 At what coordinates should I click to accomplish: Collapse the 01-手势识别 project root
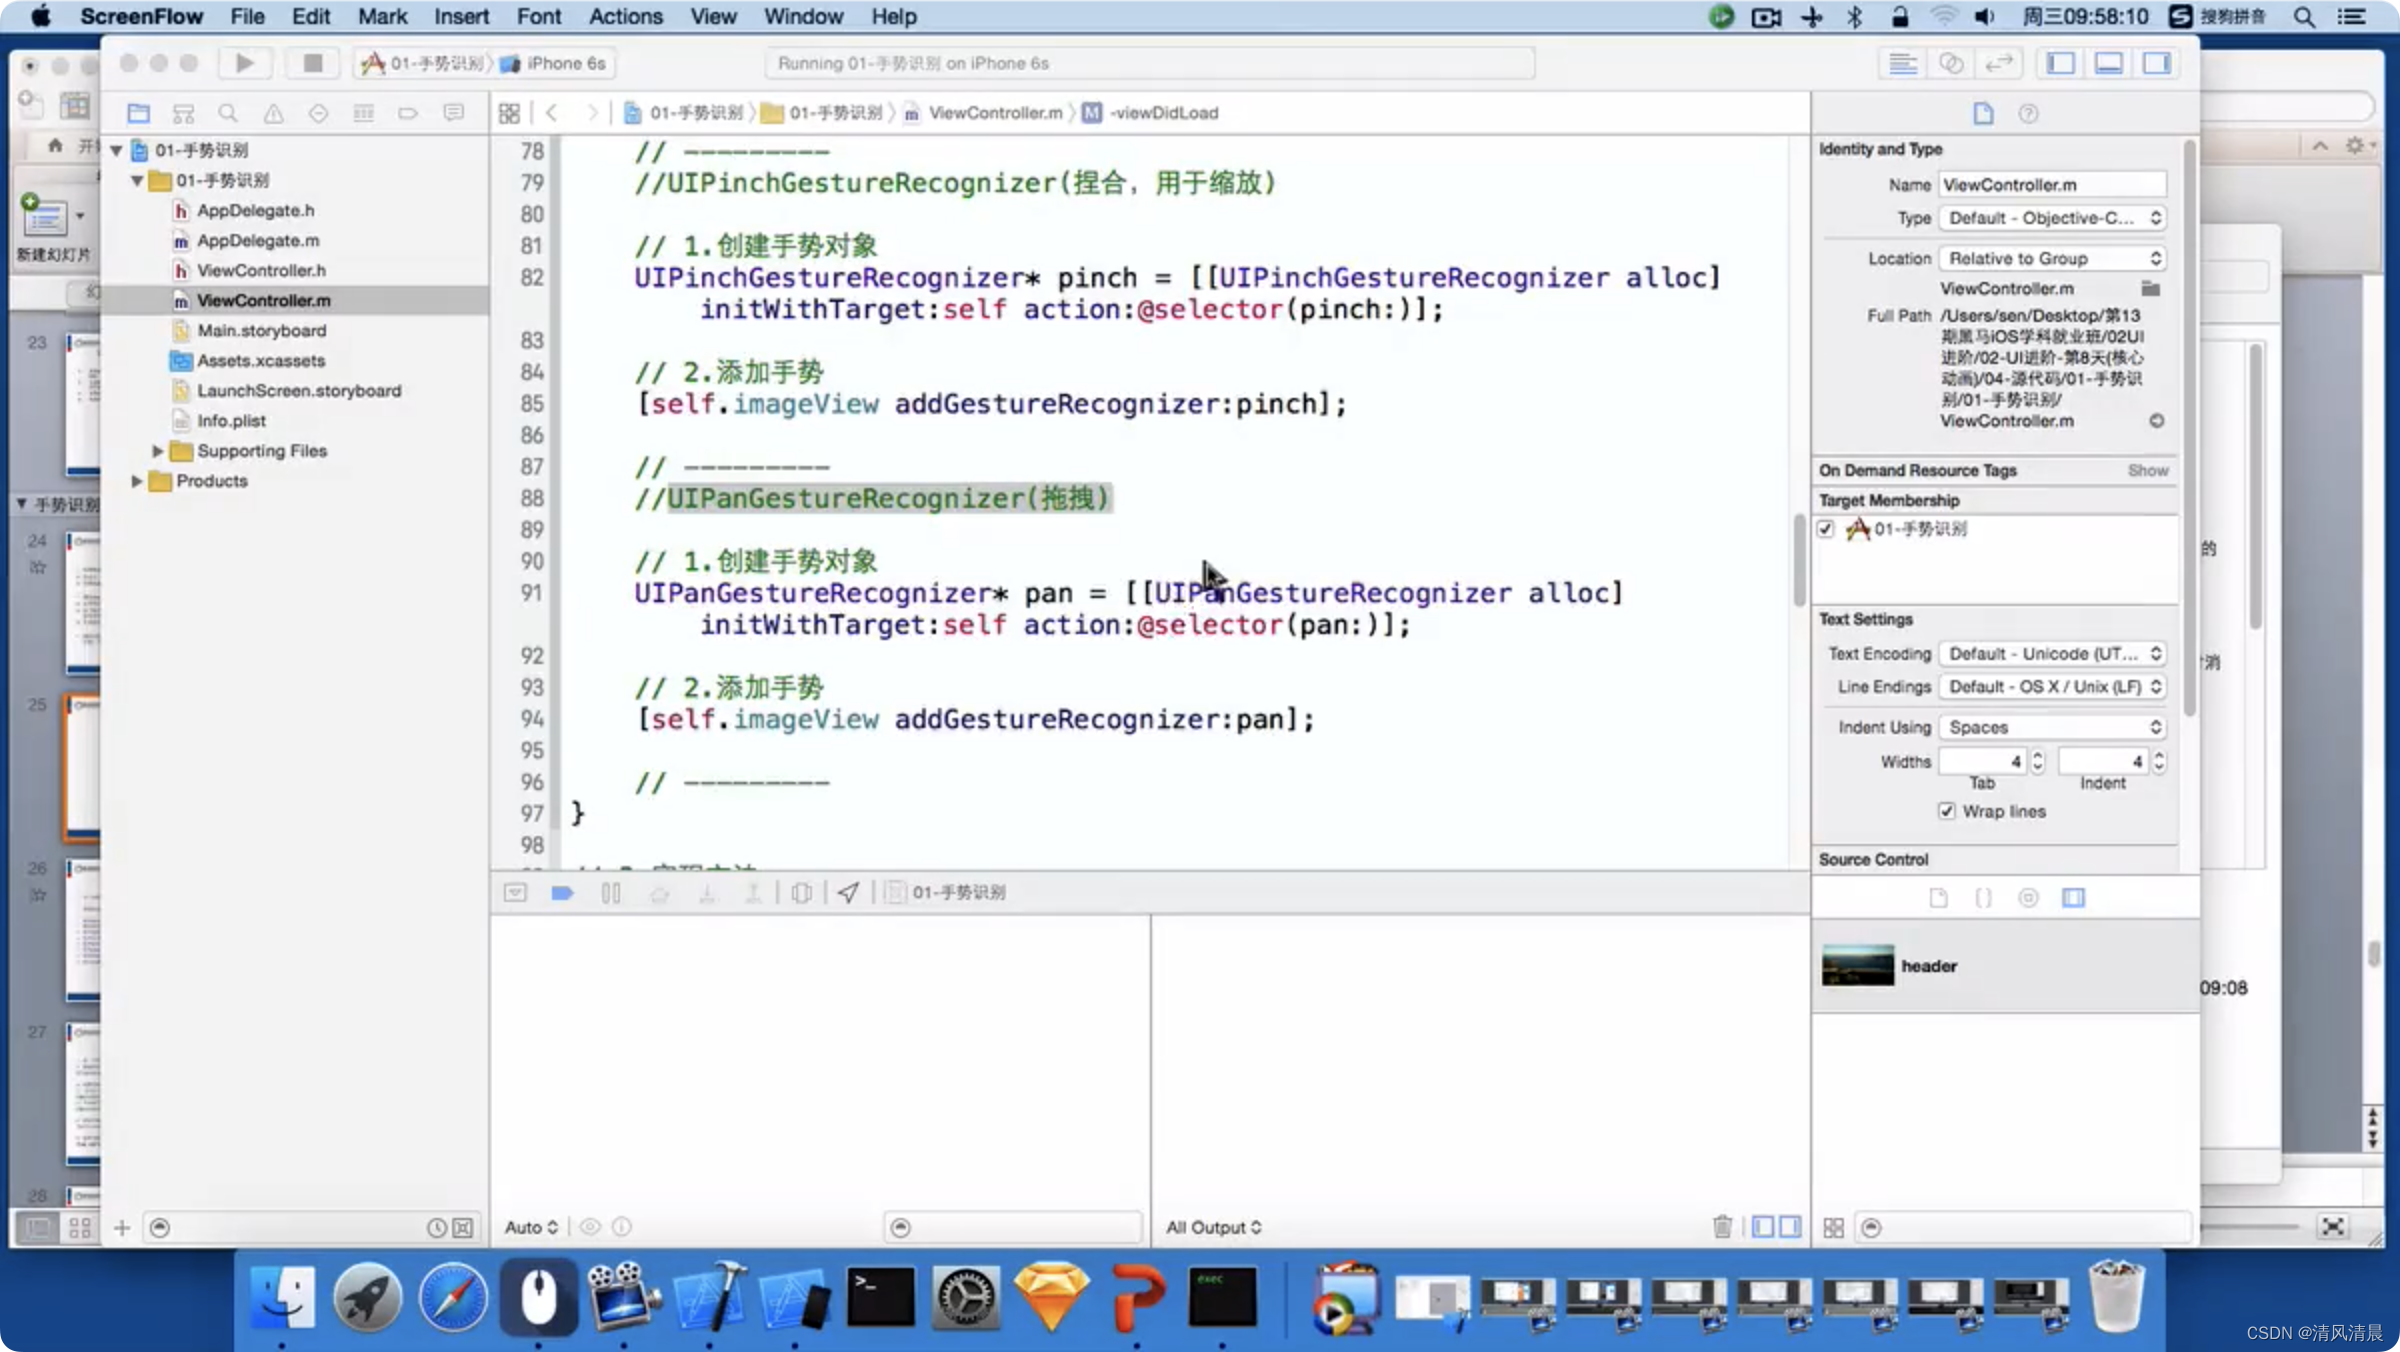(116, 150)
